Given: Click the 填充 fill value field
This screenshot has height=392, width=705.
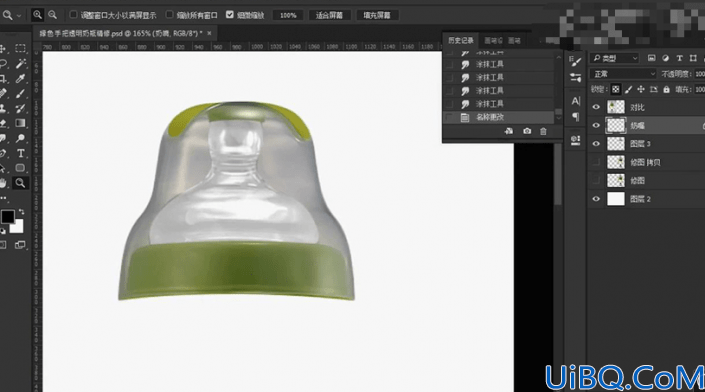Looking at the screenshot, I should tap(700, 89).
